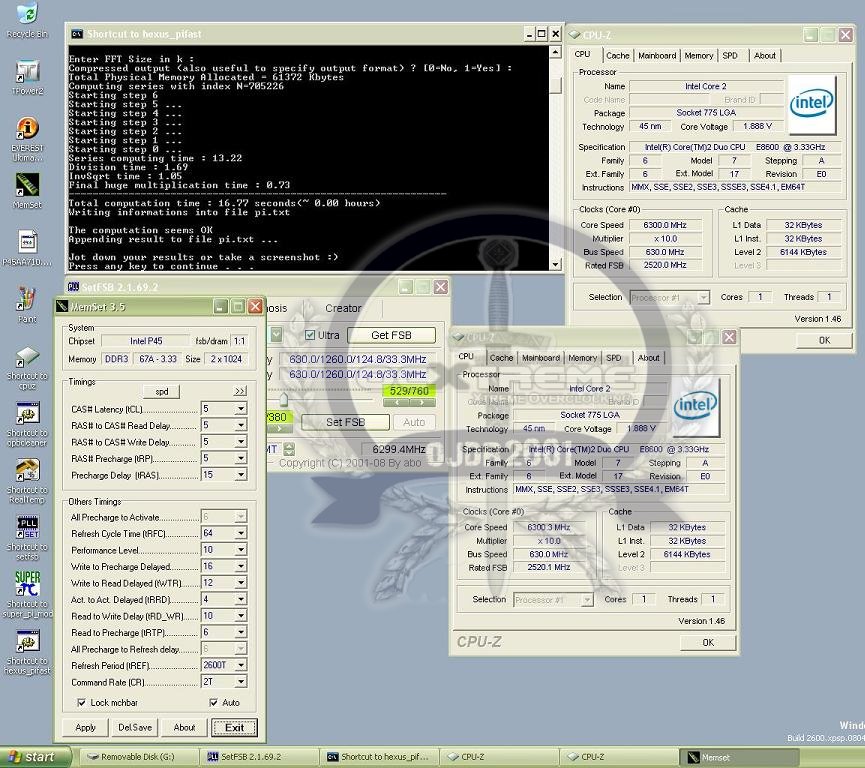
Task: Click OK in lower CPU-Z window
Action: pyautogui.click(x=708, y=642)
